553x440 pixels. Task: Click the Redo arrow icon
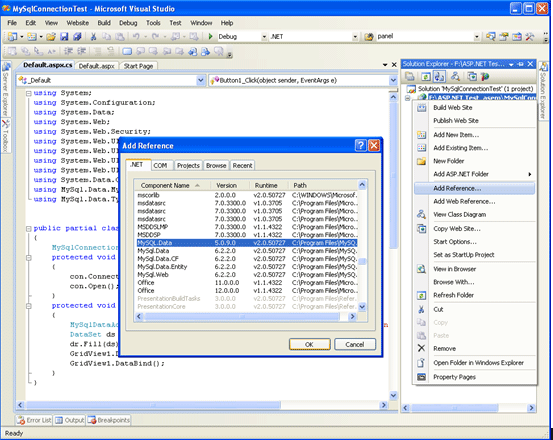155,36
